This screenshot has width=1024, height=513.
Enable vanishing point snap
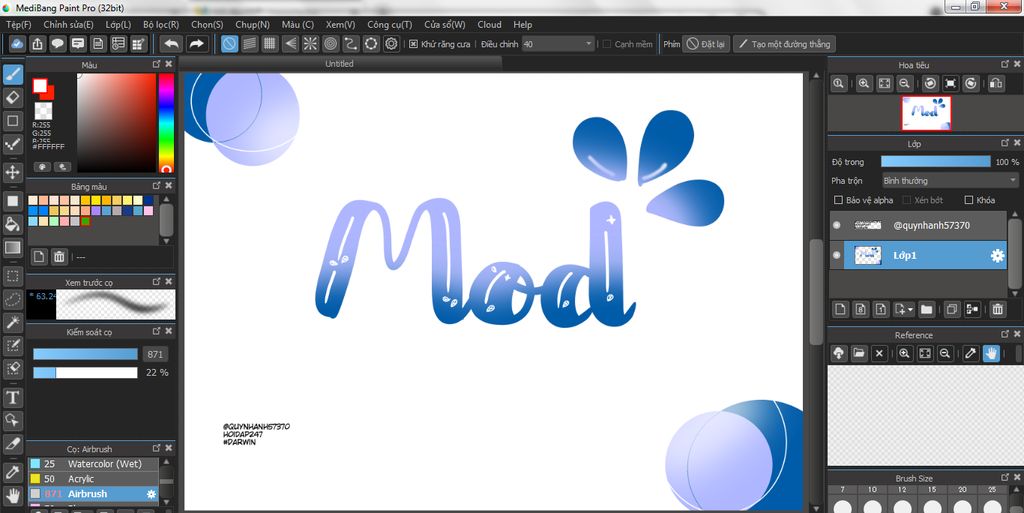(291, 44)
